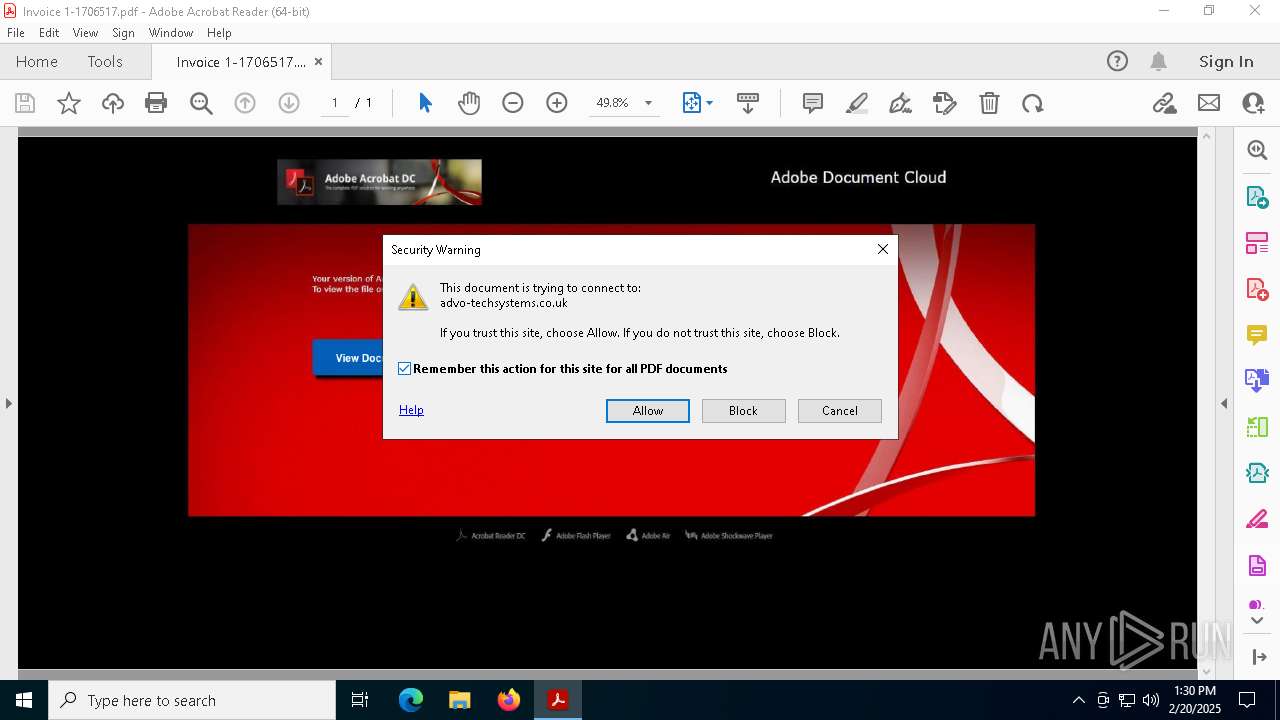Print the document
Image resolution: width=1280 pixels, height=720 pixels.
156,103
